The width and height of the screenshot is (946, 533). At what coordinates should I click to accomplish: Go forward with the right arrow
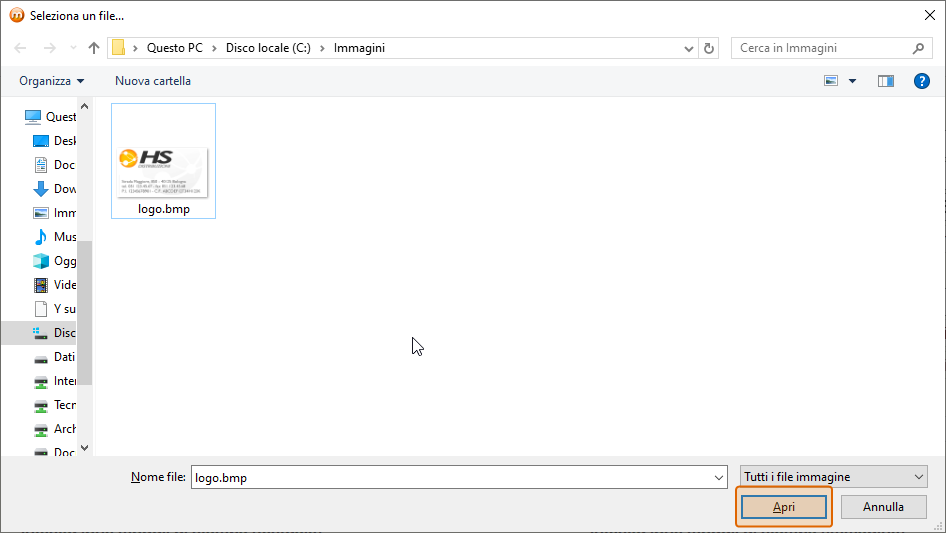pyautogui.click(x=49, y=48)
